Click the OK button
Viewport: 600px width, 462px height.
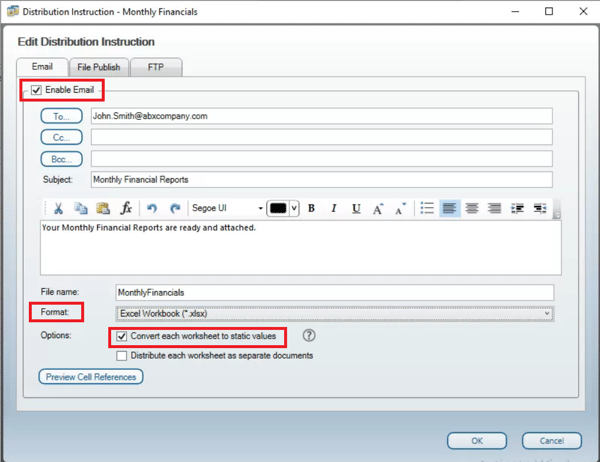477,440
